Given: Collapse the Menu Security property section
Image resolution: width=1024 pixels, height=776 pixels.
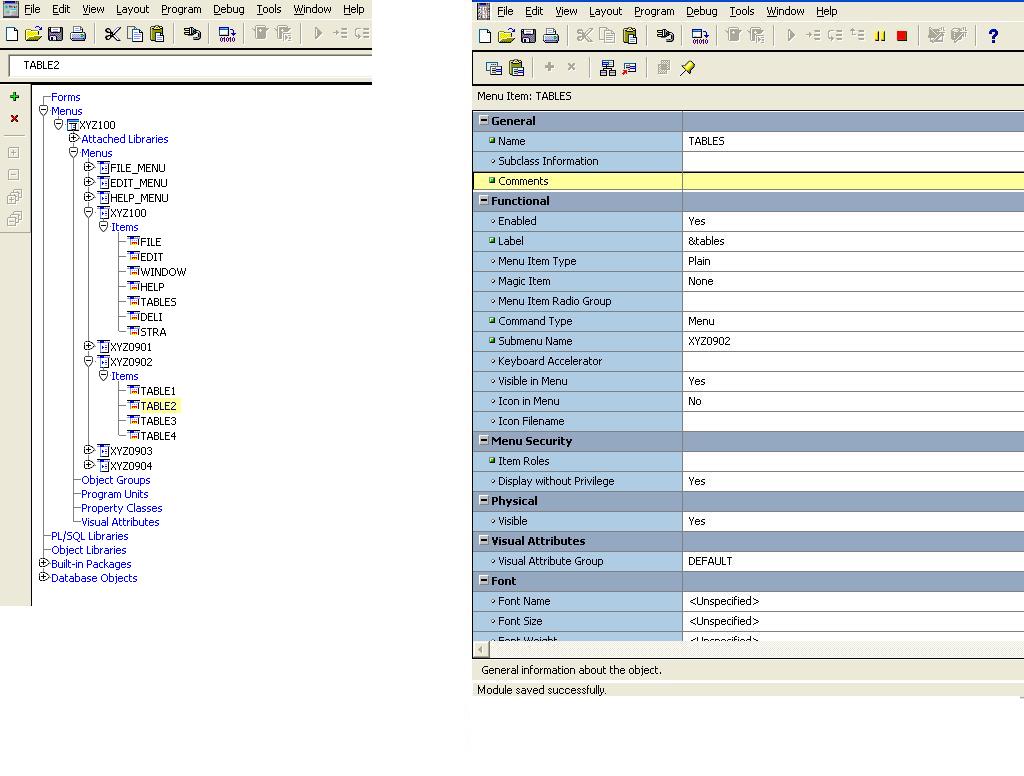Looking at the screenshot, I should coord(483,440).
